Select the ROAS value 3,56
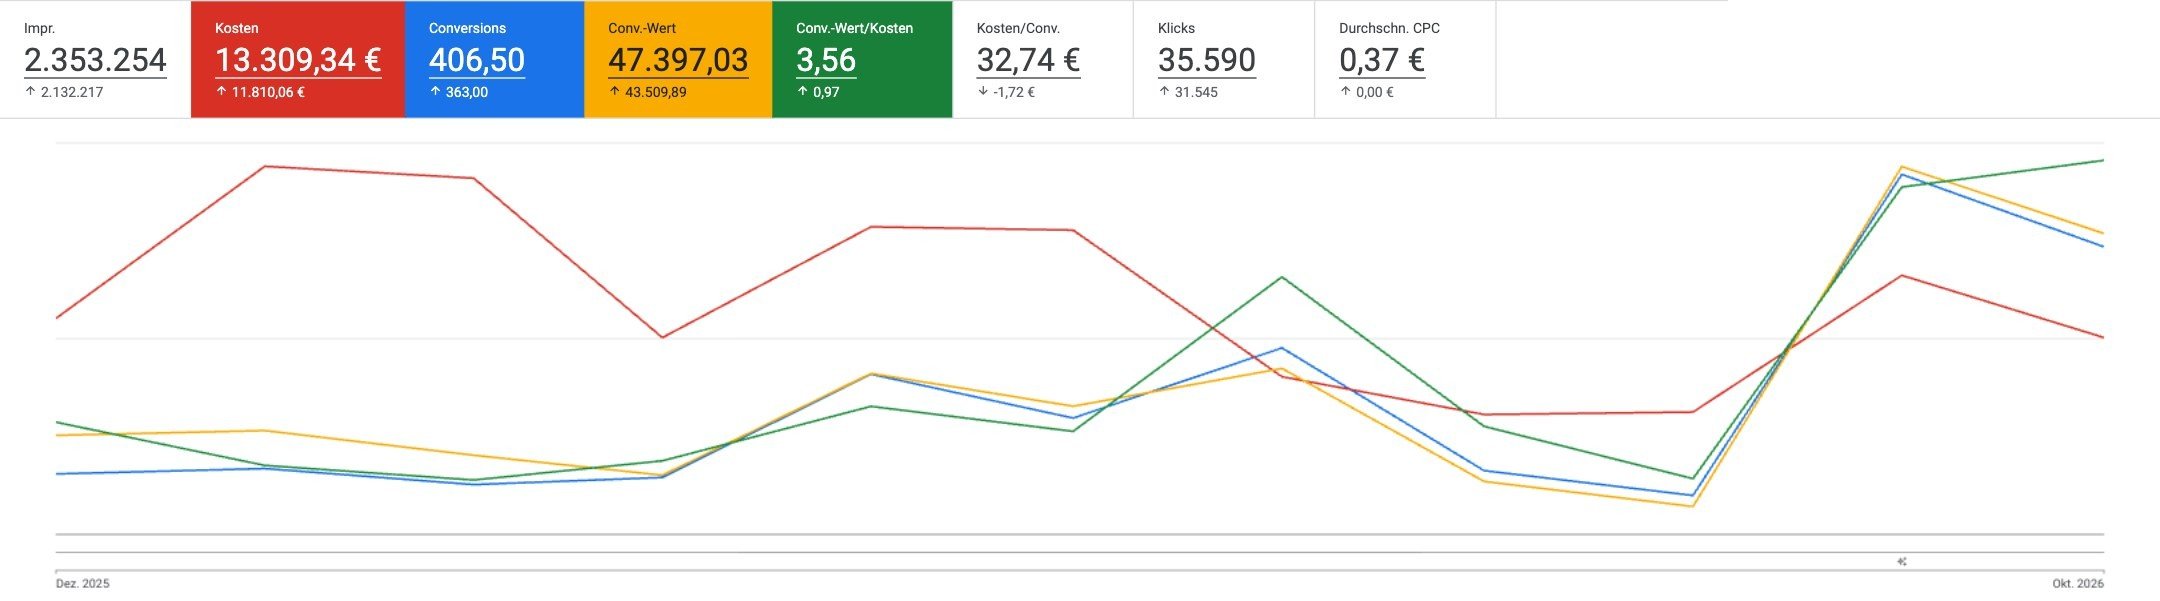2160x601 pixels. click(826, 60)
